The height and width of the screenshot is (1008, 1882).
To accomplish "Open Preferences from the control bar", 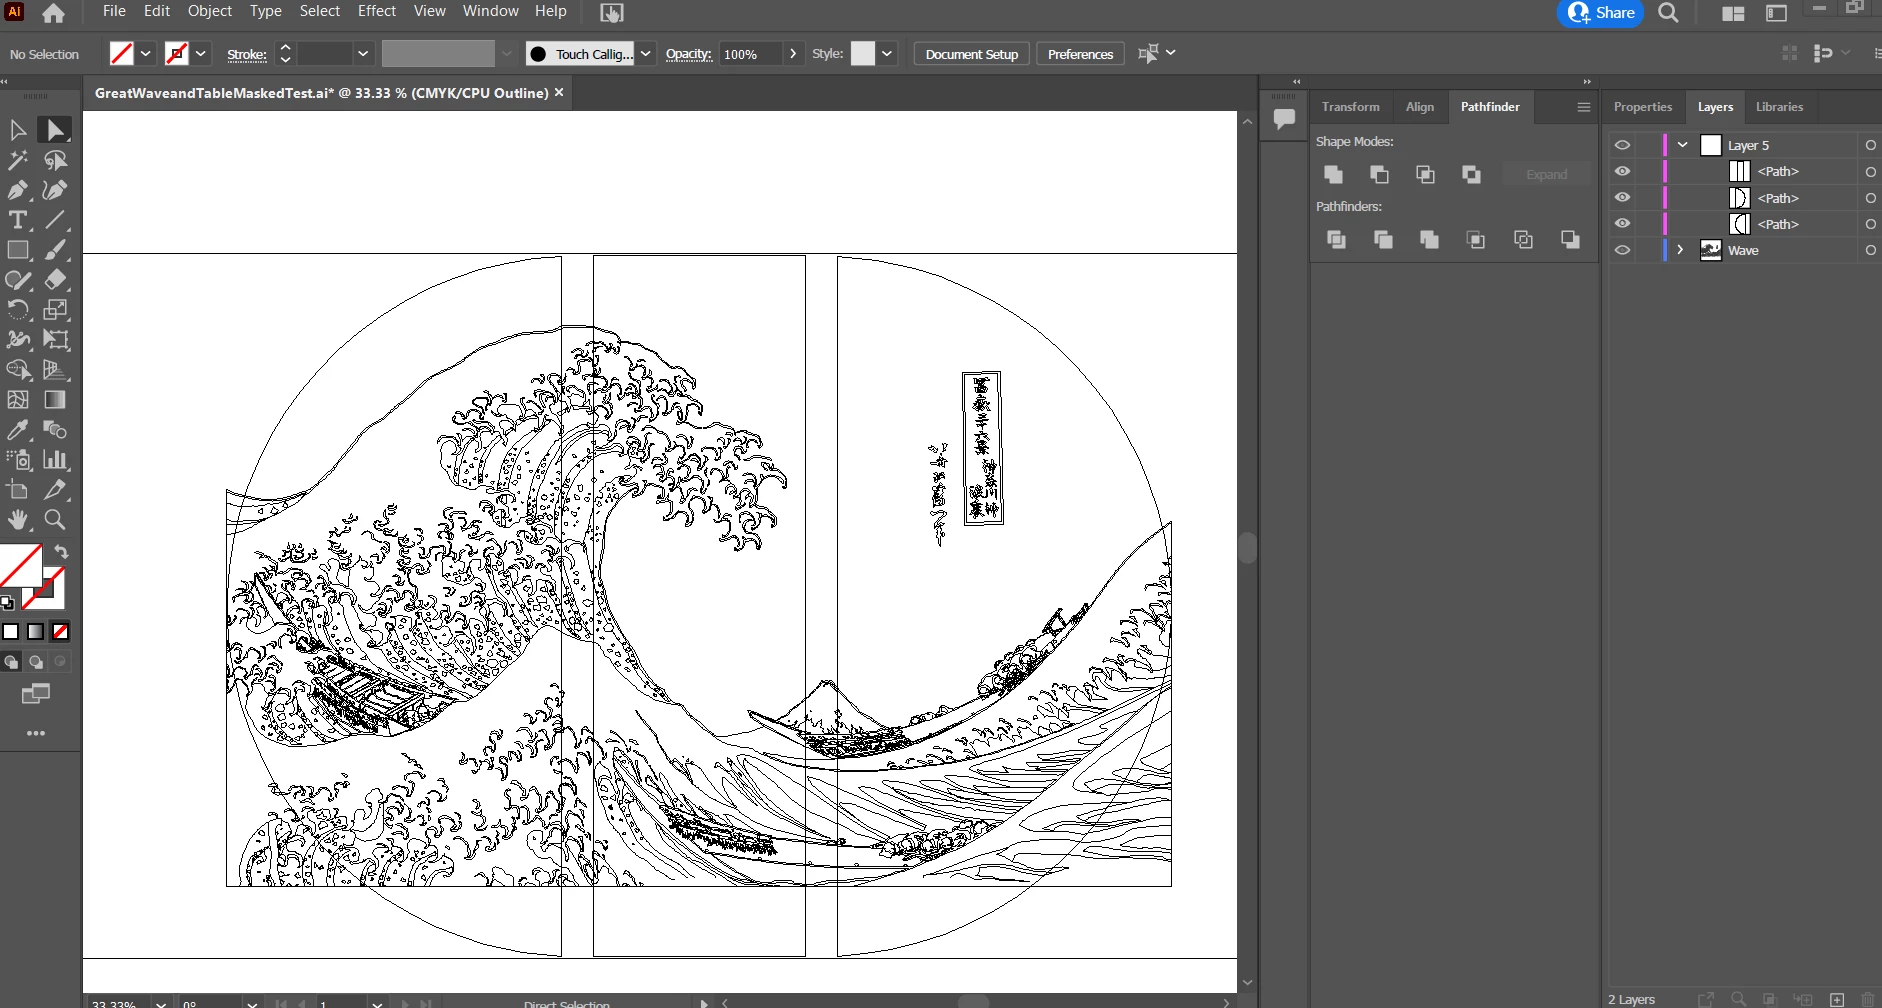I will point(1080,54).
